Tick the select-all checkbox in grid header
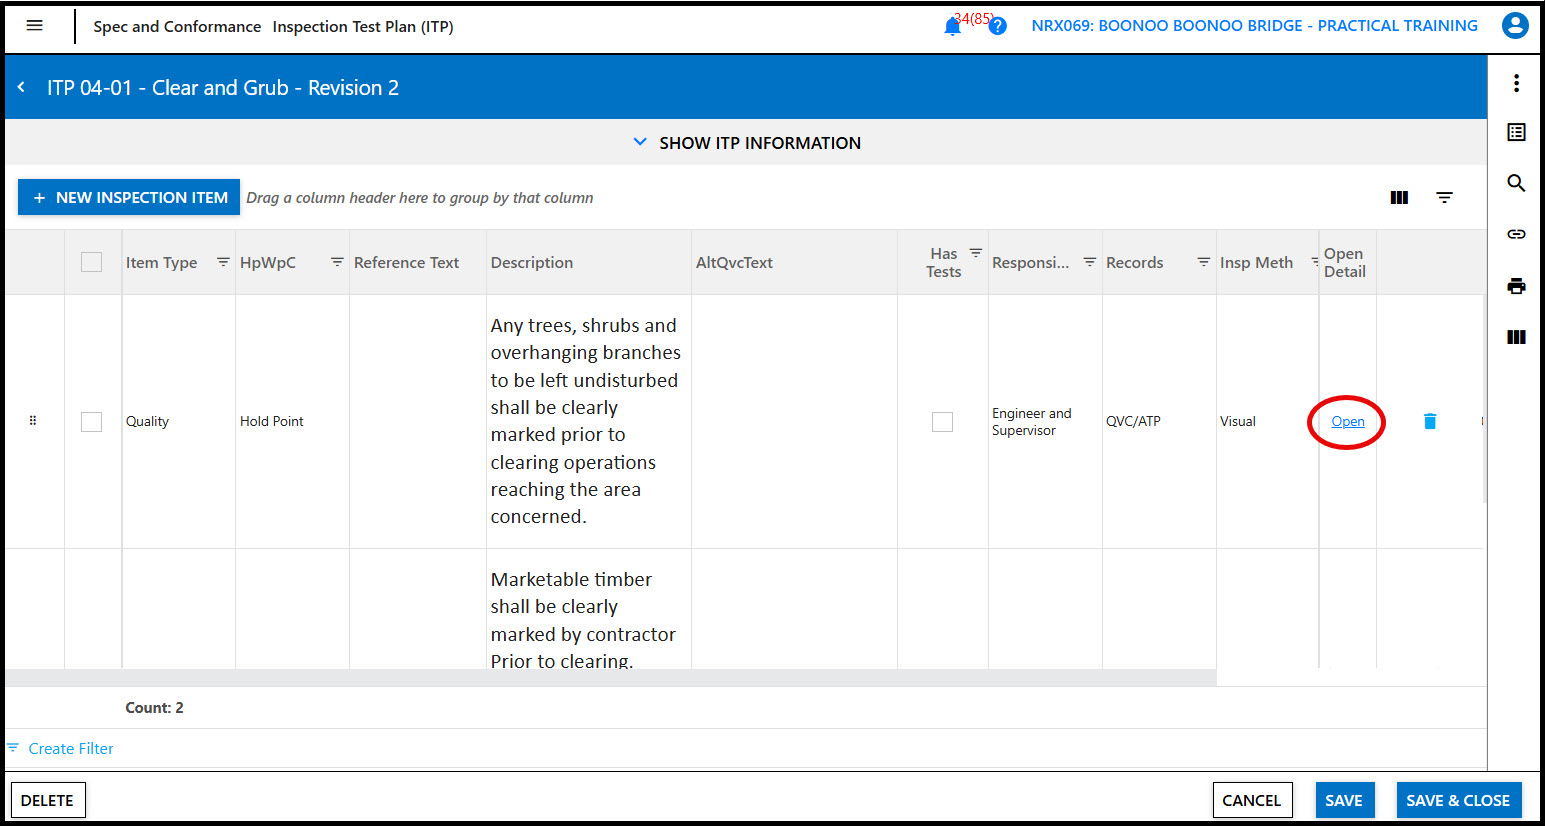 [x=91, y=262]
